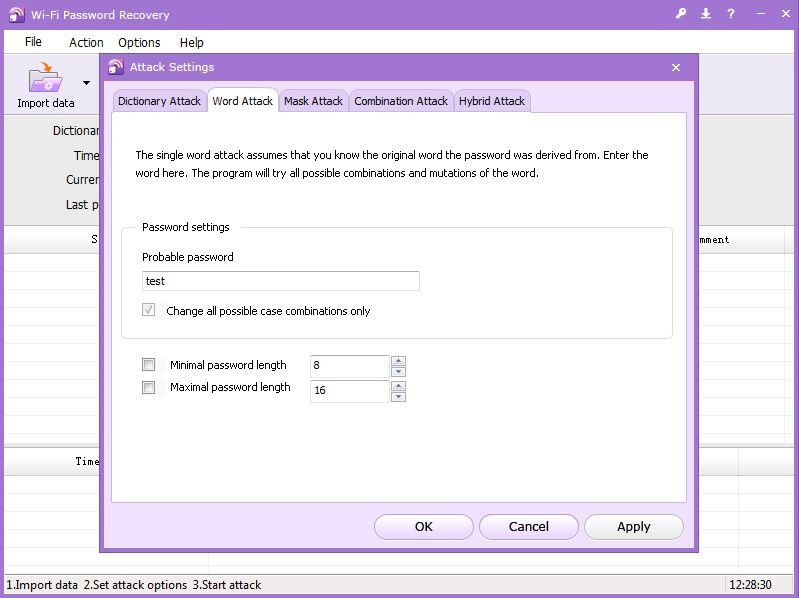Click the 'Password settings' group label
Screen dimensions: 799x598
[185, 227]
